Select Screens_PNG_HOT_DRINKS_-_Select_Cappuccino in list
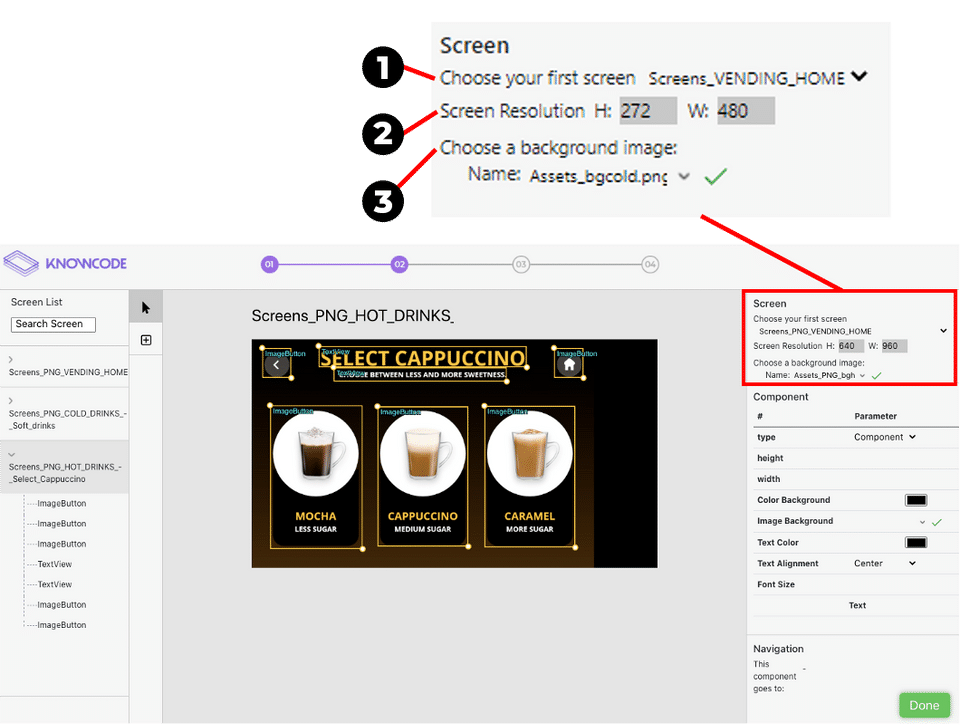960x725 pixels. pyautogui.click(x=65, y=473)
